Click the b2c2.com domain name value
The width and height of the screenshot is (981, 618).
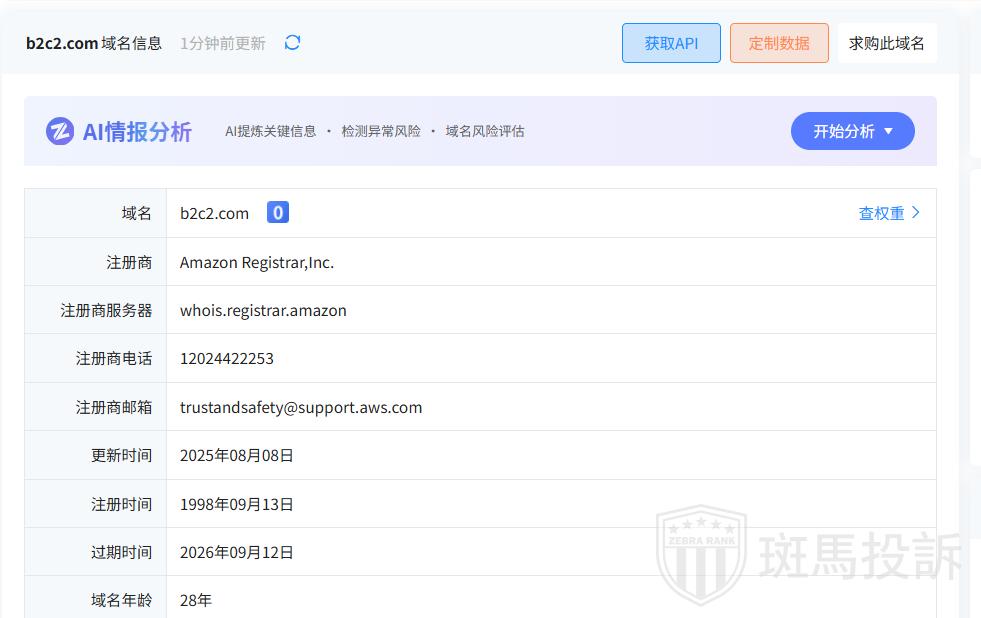pyautogui.click(x=214, y=213)
